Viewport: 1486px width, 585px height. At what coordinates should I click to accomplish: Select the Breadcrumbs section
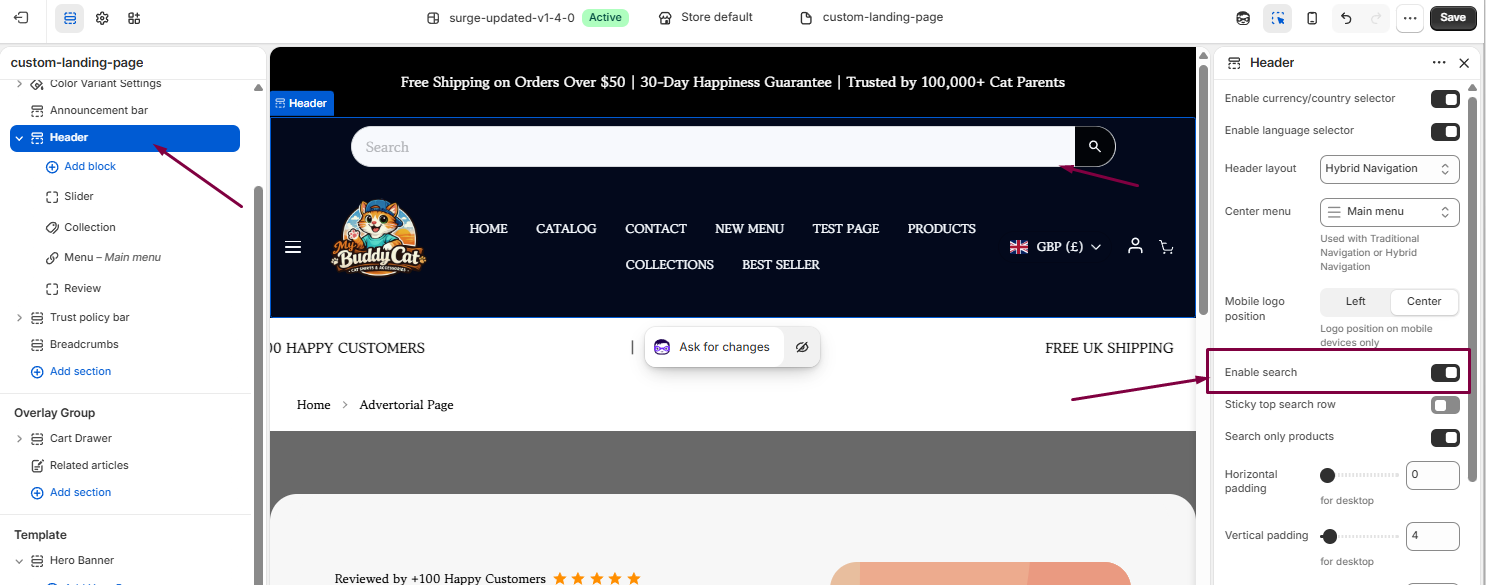[x=84, y=344]
